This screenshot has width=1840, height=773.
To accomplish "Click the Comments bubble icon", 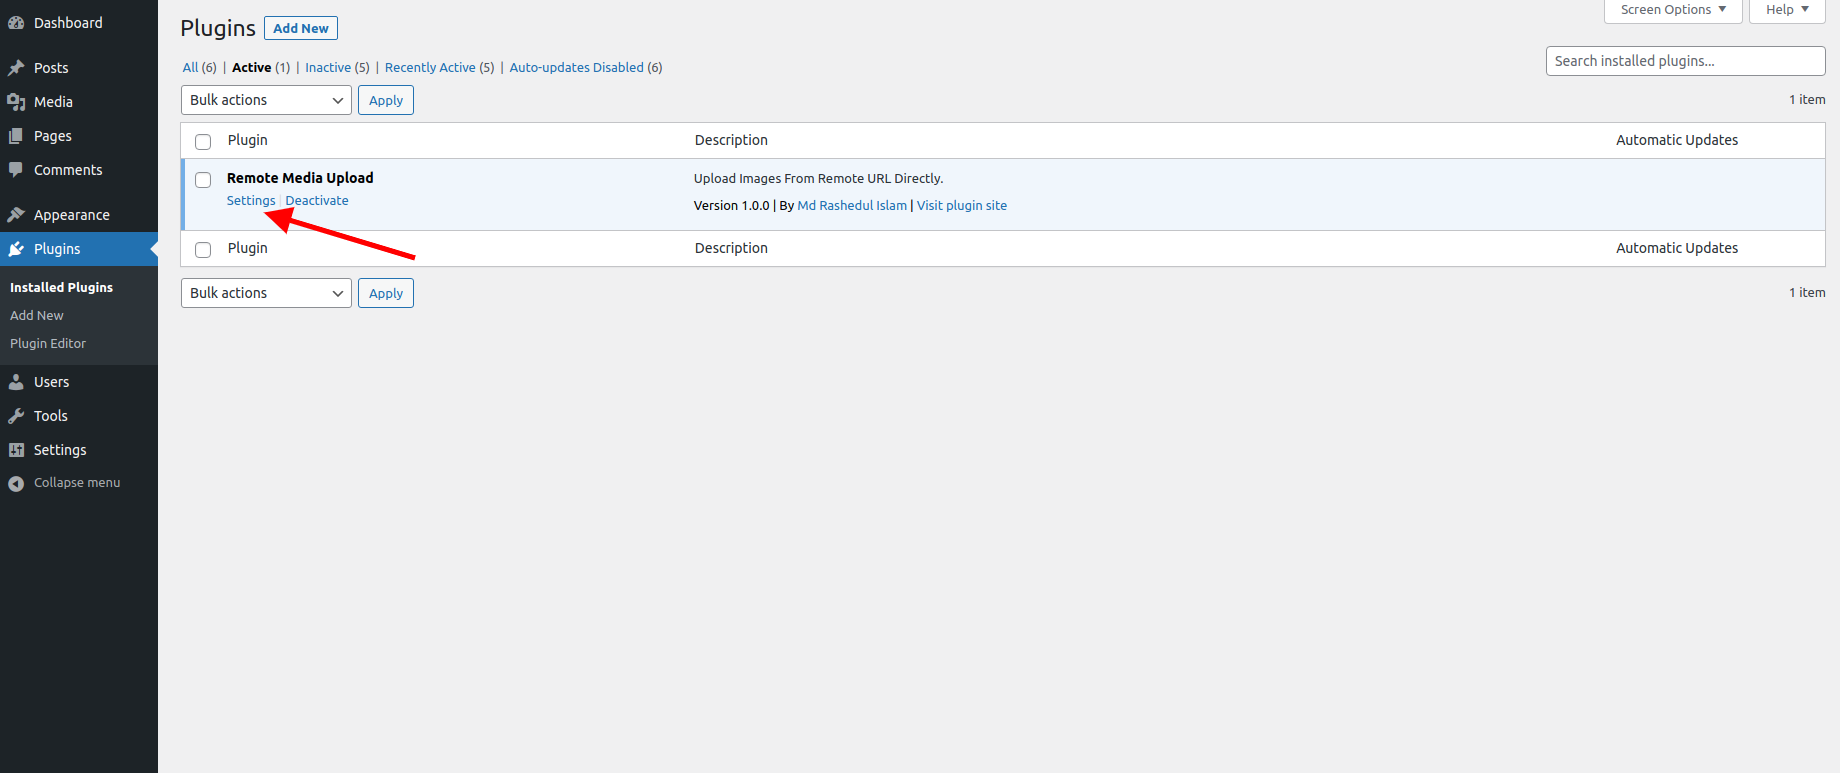I will pyautogui.click(x=16, y=170).
